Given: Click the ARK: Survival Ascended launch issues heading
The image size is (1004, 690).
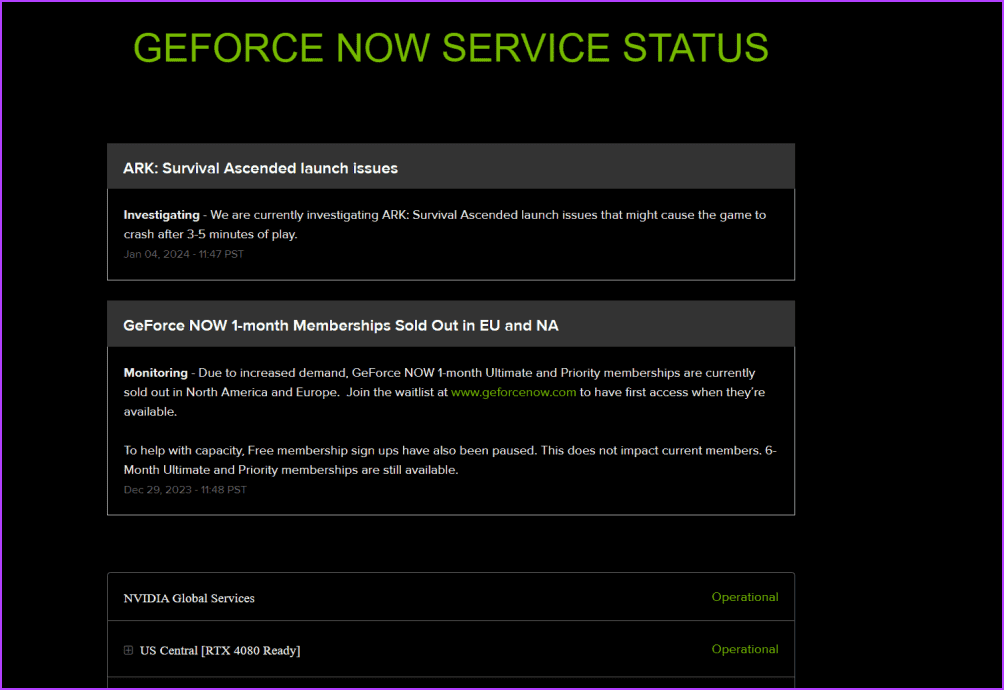Looking at the screenshot, I should [x=260, y=168].
